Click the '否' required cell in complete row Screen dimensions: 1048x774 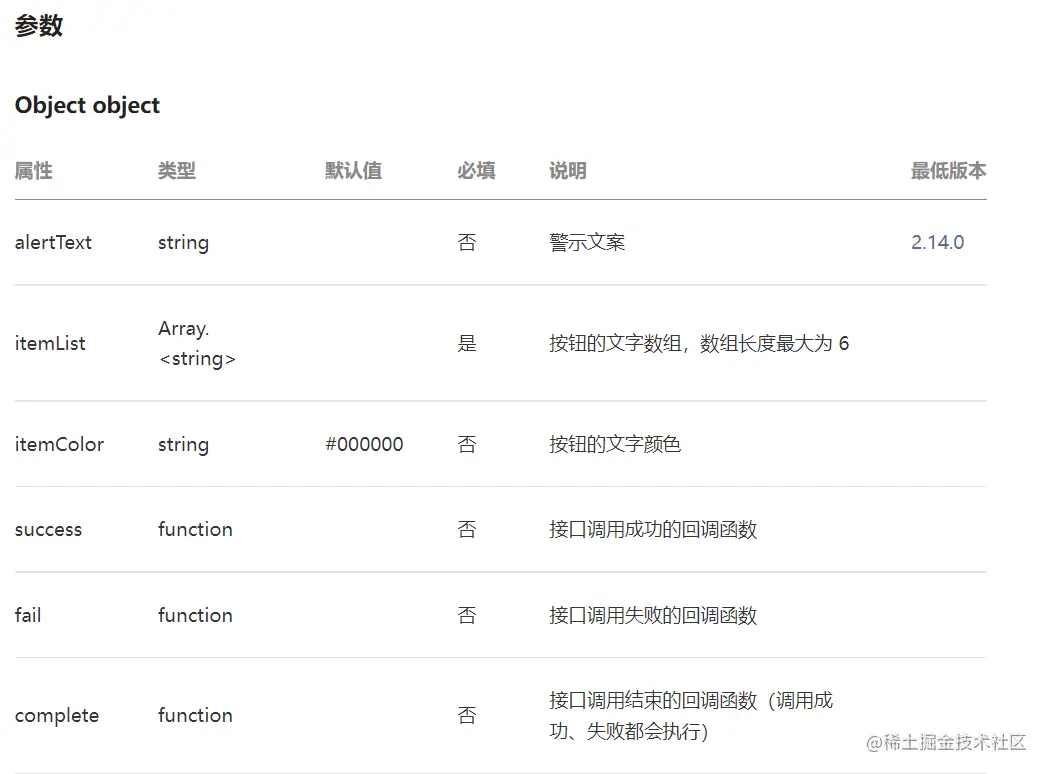(467, 715)
